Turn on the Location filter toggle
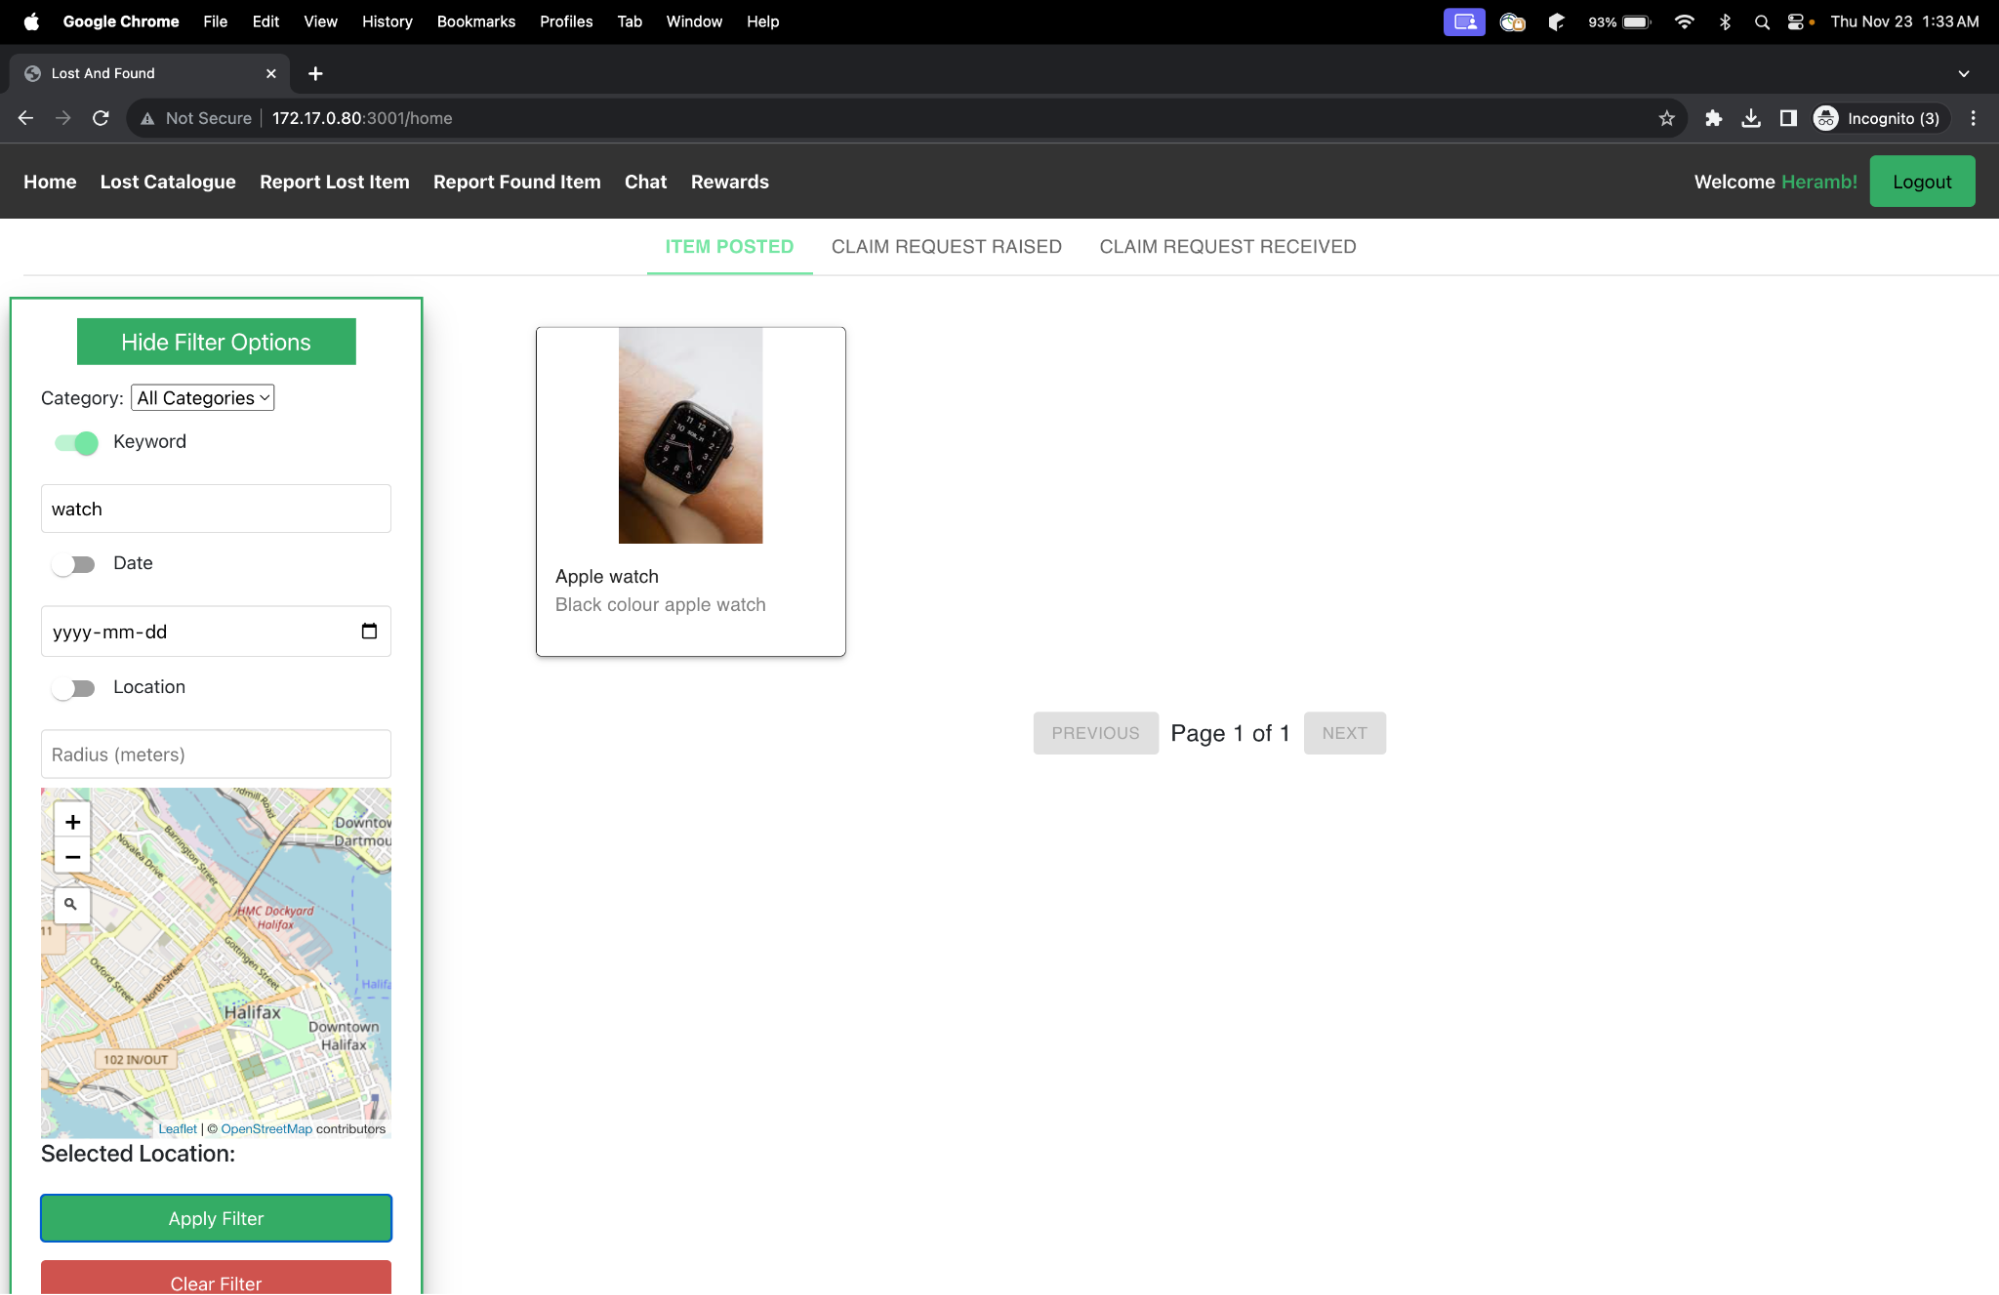1999x1295 pixels. [74, 688]
